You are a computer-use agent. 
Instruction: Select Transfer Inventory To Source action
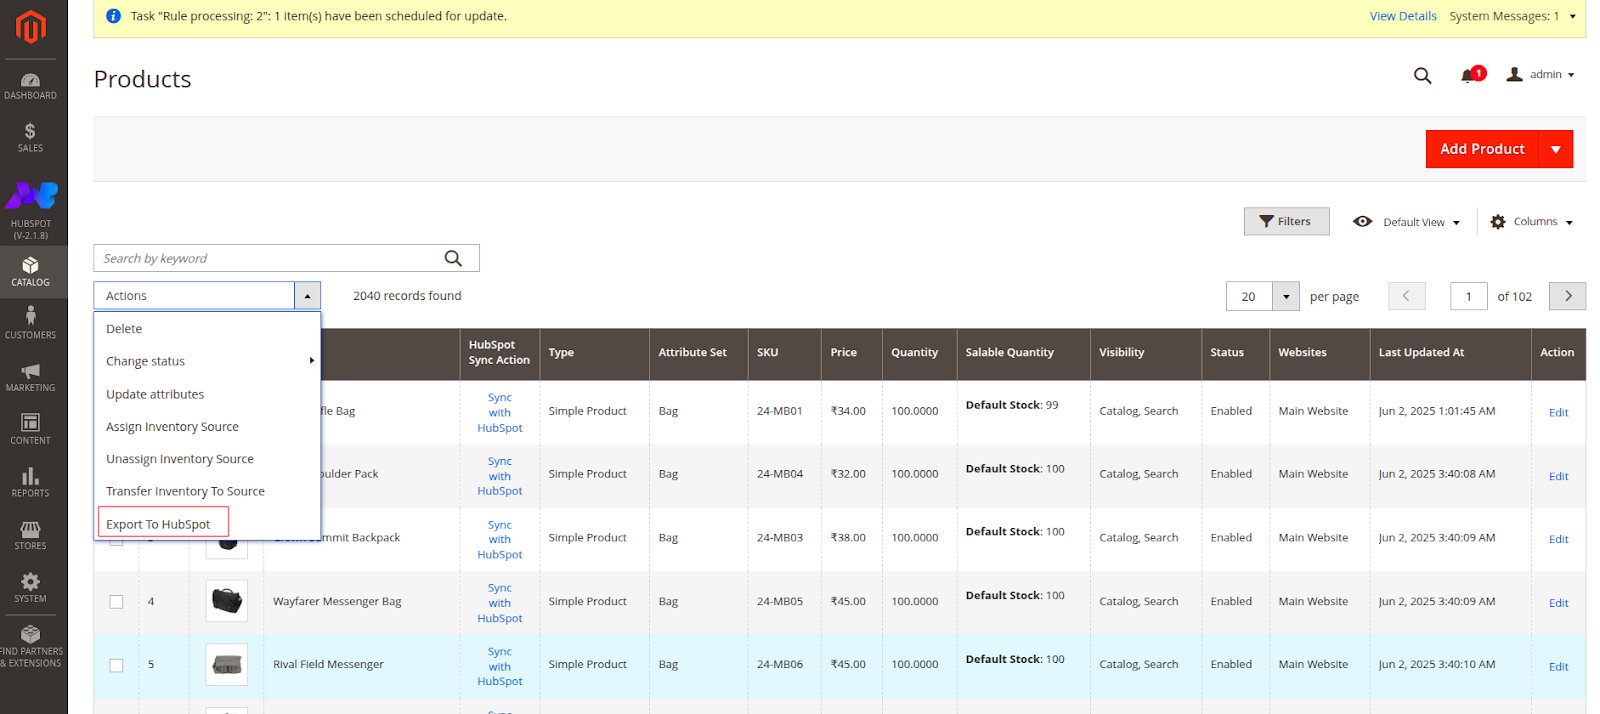[207, 491]
